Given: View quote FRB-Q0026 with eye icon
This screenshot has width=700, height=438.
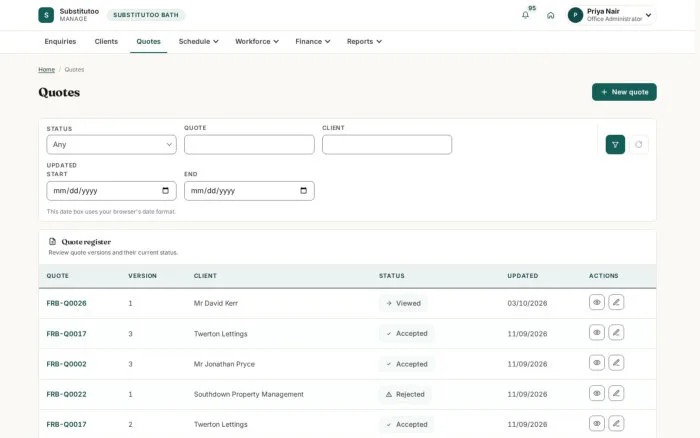Looking at the screenshot, I should coord(597,302).
